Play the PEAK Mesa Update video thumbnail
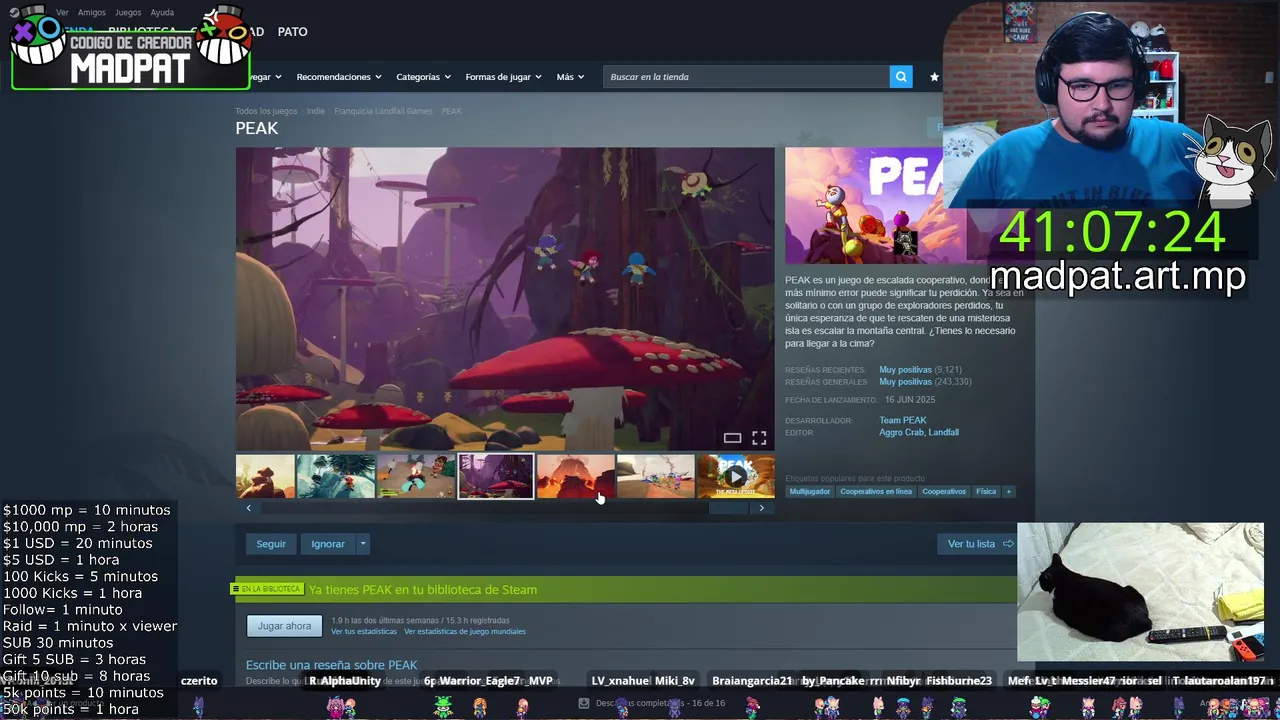 735,476
